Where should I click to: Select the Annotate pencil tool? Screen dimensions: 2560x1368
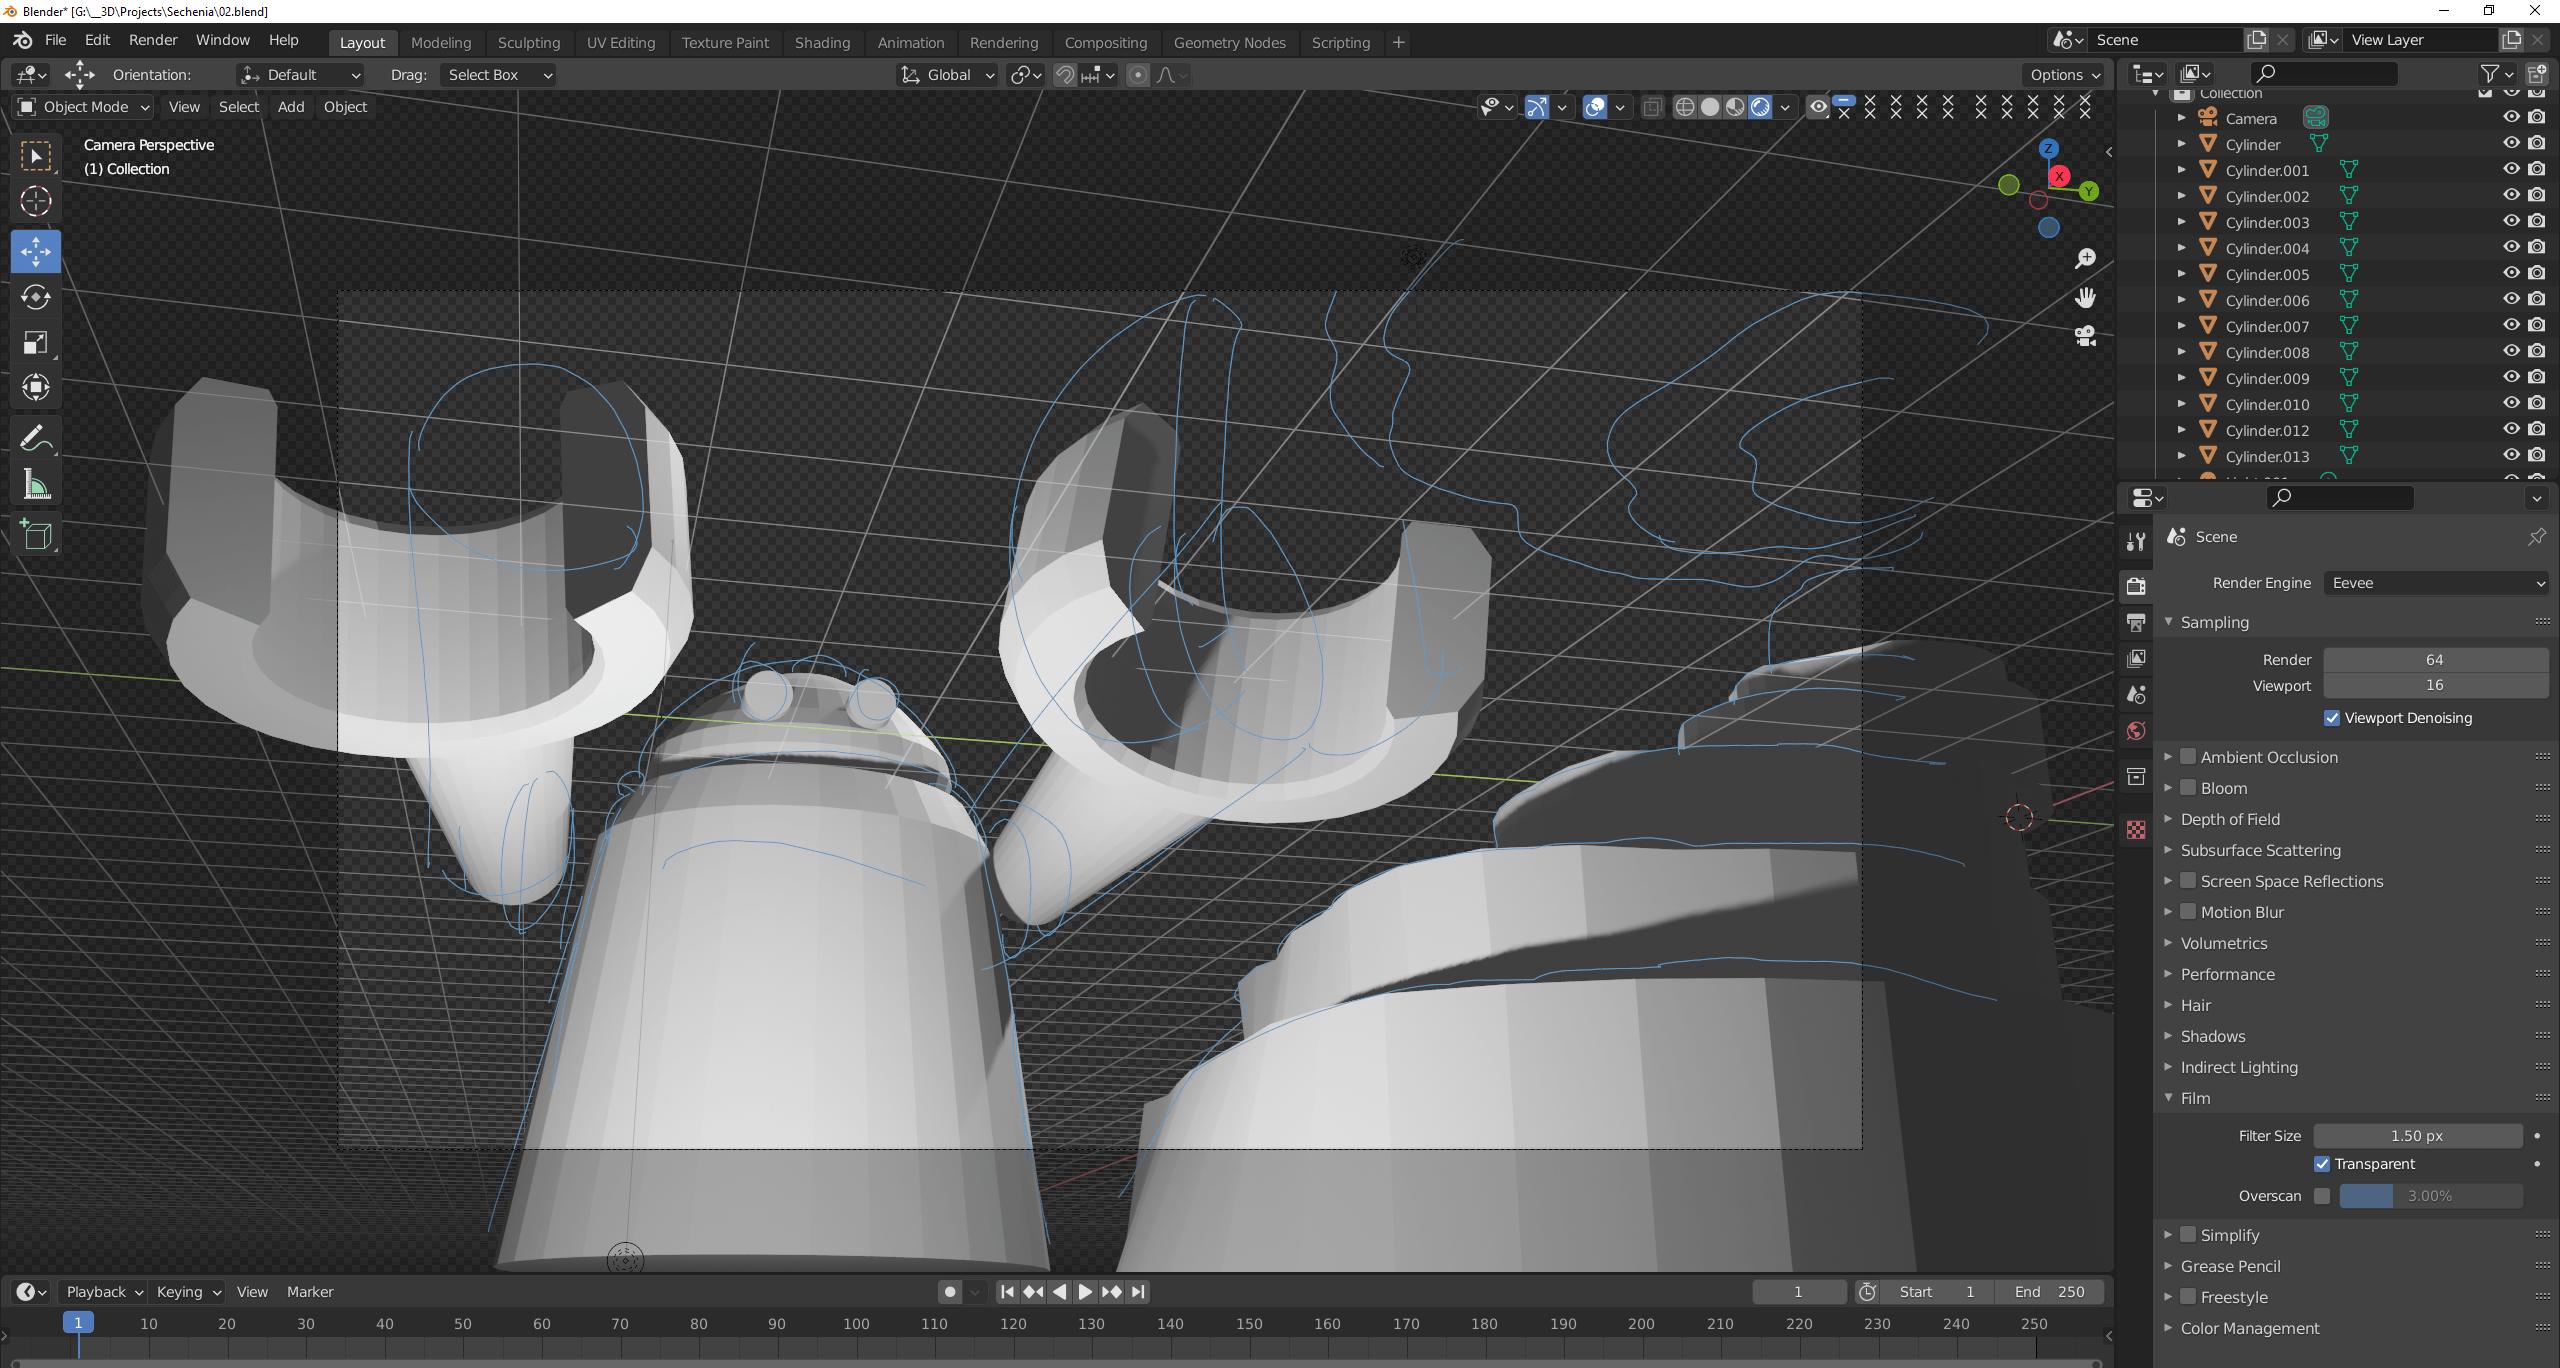click(x=36, y=438)
